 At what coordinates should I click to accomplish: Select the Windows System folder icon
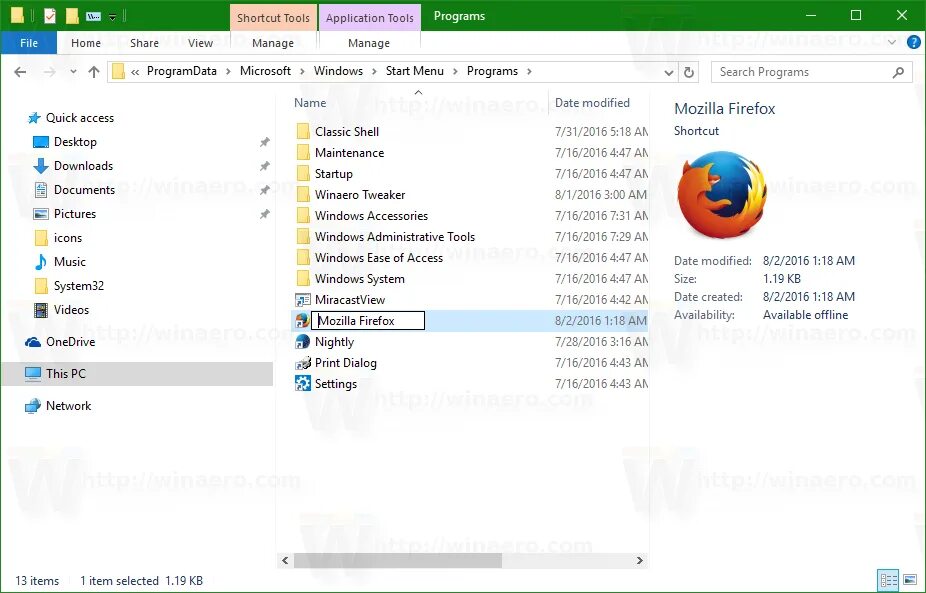(x=302, y=279)
